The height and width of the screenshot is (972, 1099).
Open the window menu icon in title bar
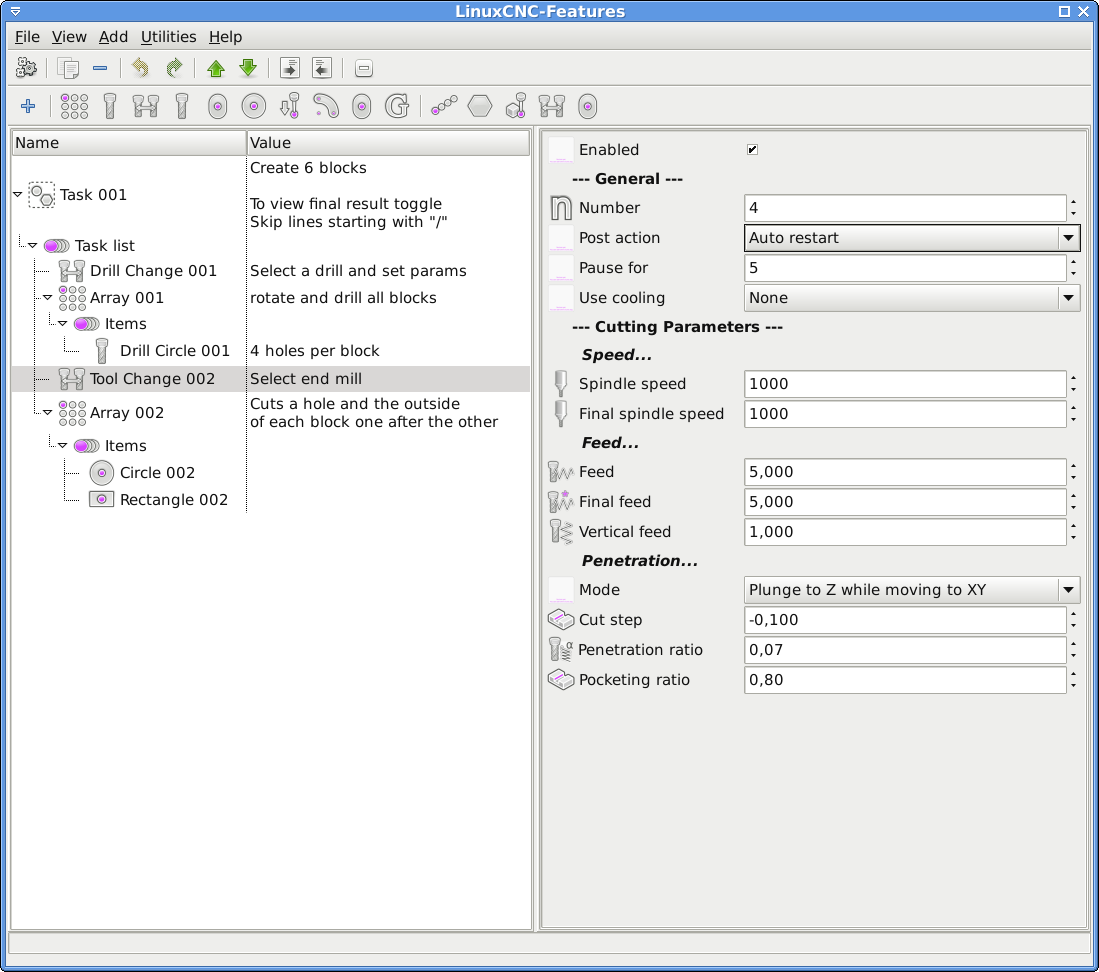15,11
